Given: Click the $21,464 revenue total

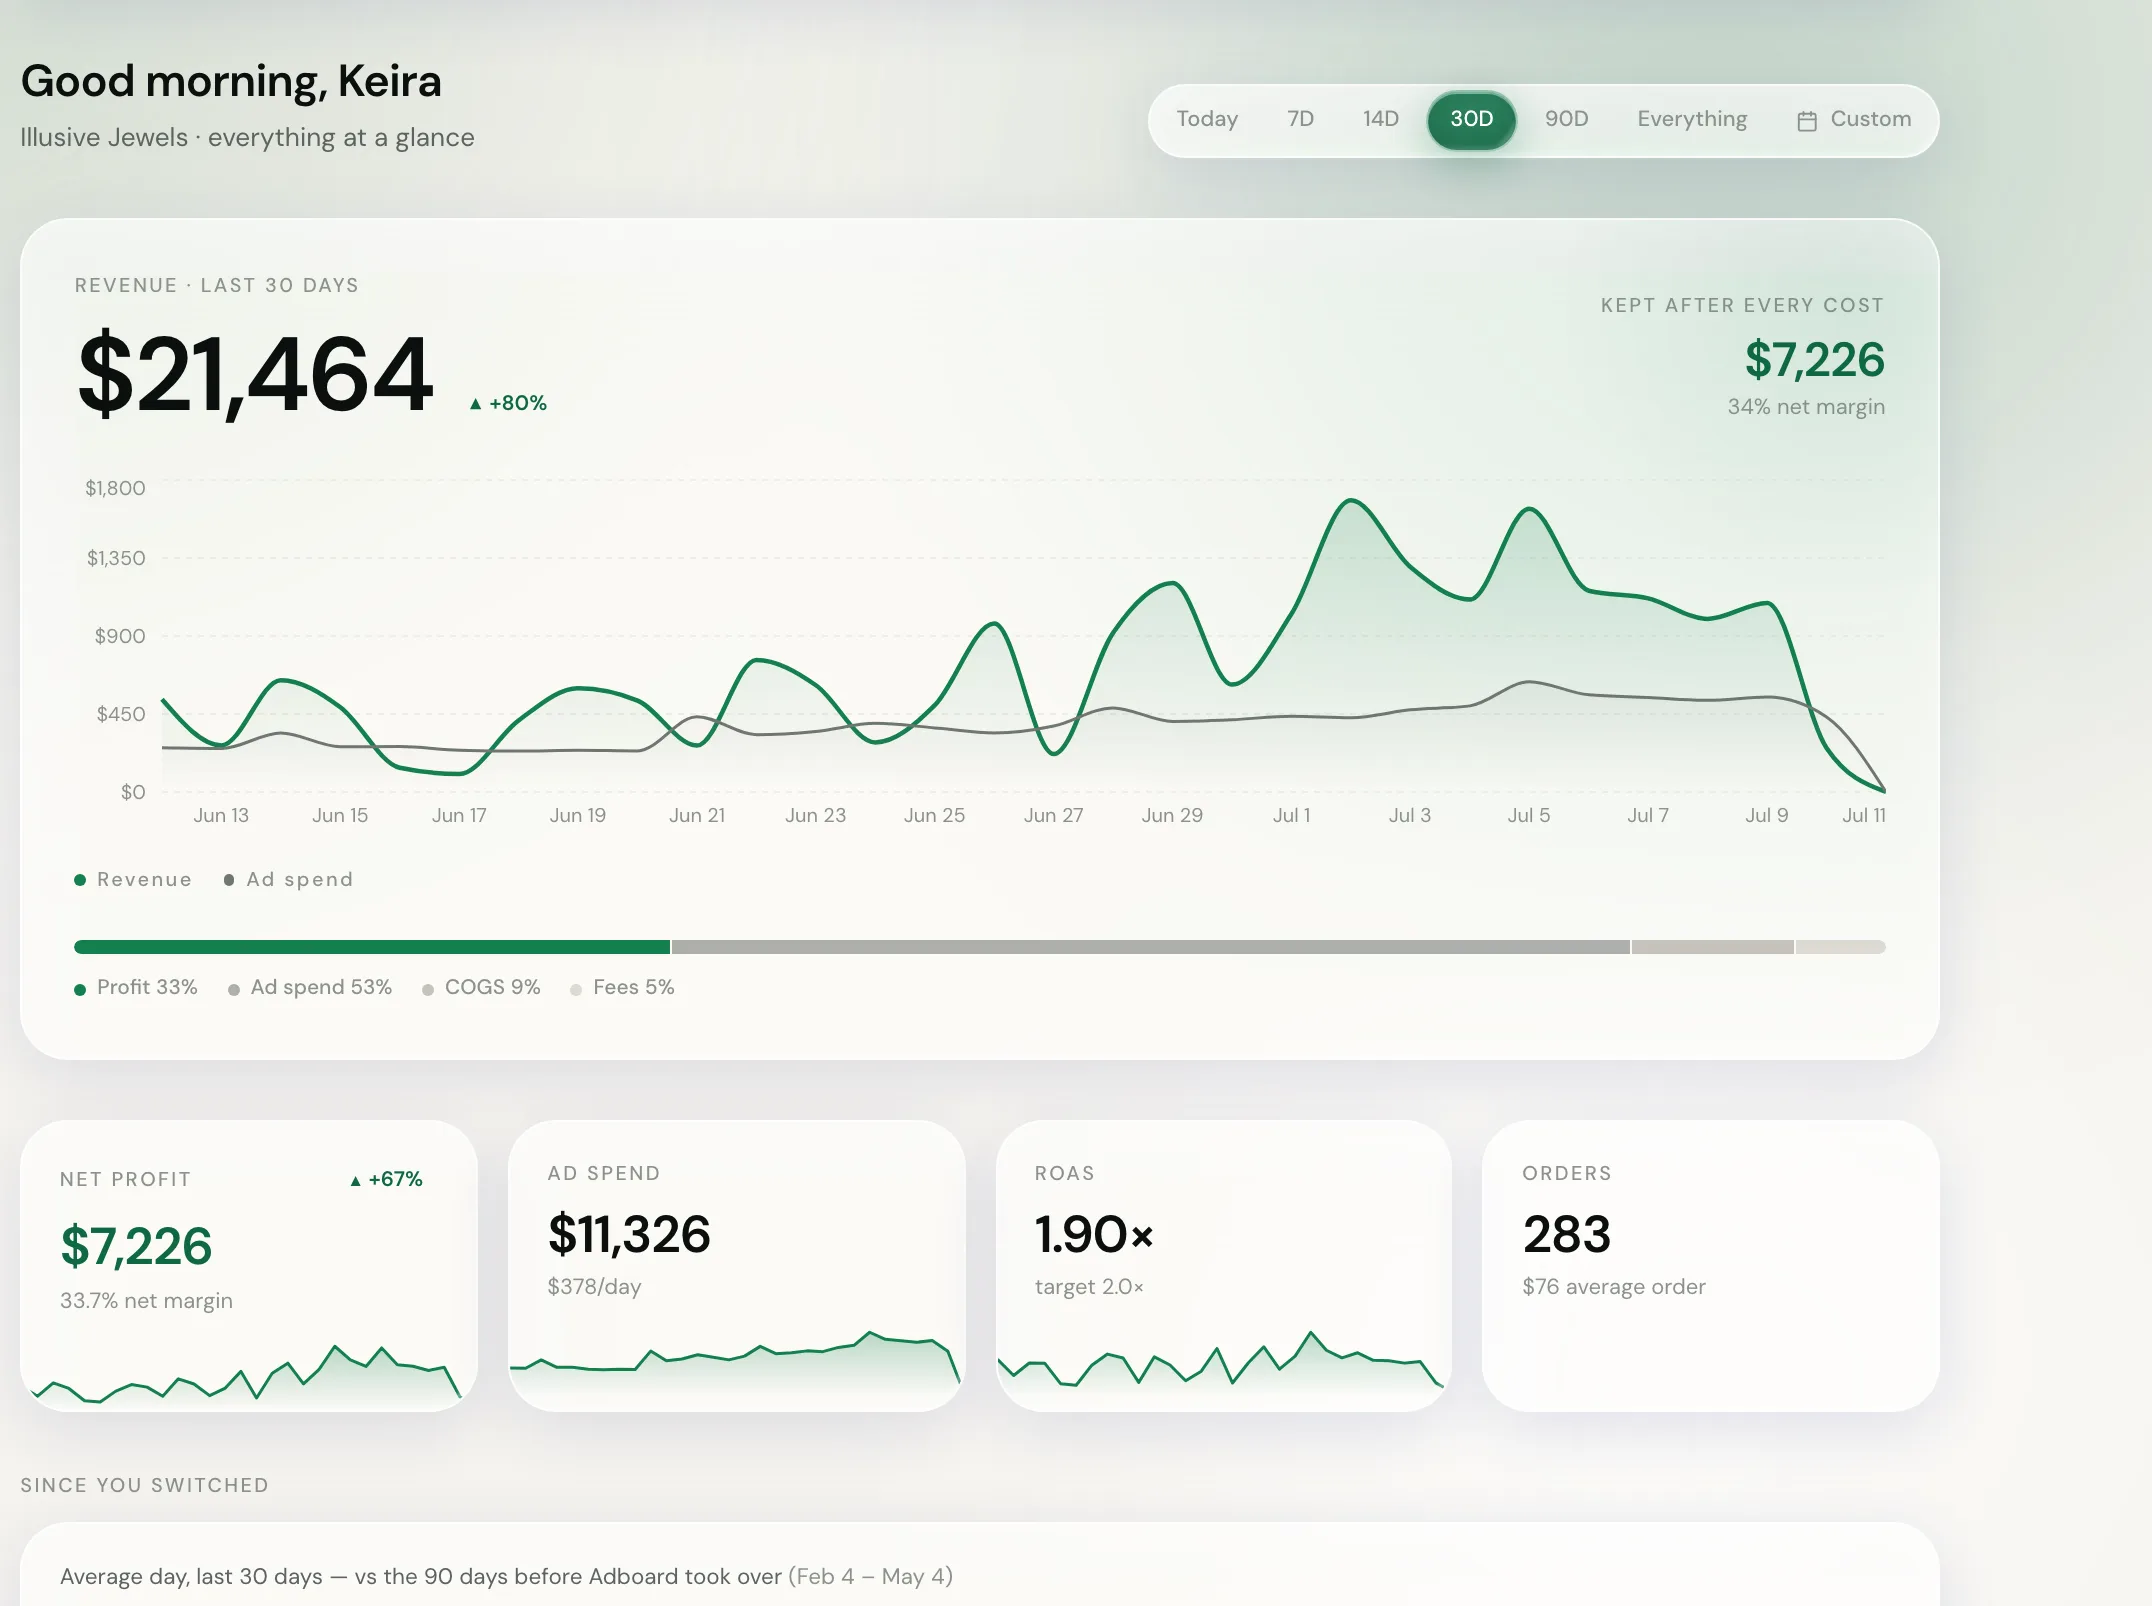Looking at the screenshot, I should tap(256, 373).
